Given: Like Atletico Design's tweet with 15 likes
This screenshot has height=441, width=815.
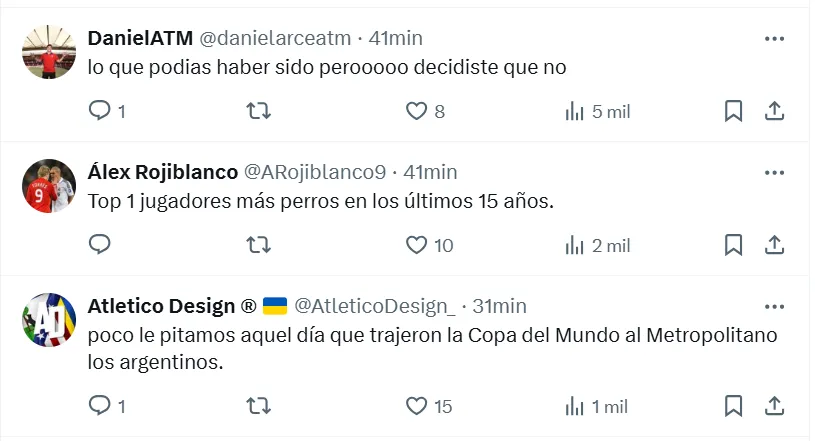Looking at the screenshot, I should click(x=416, y=405).
